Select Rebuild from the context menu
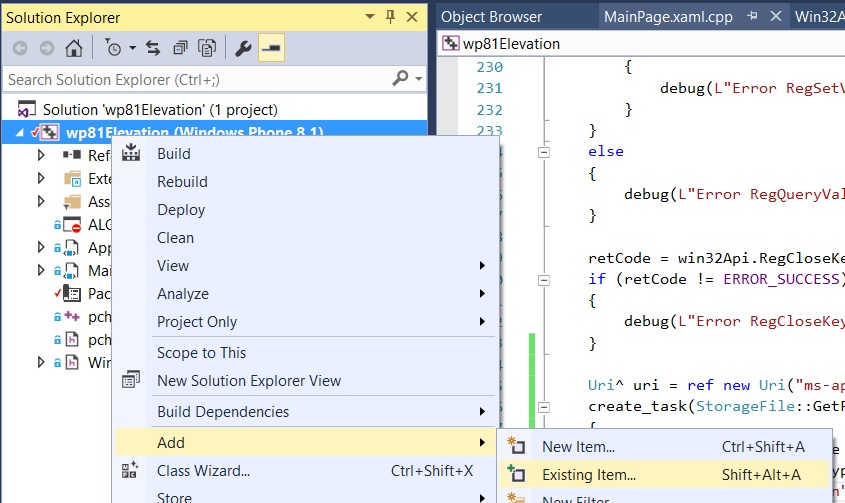The image size is (845, 503). pos(304,182)
